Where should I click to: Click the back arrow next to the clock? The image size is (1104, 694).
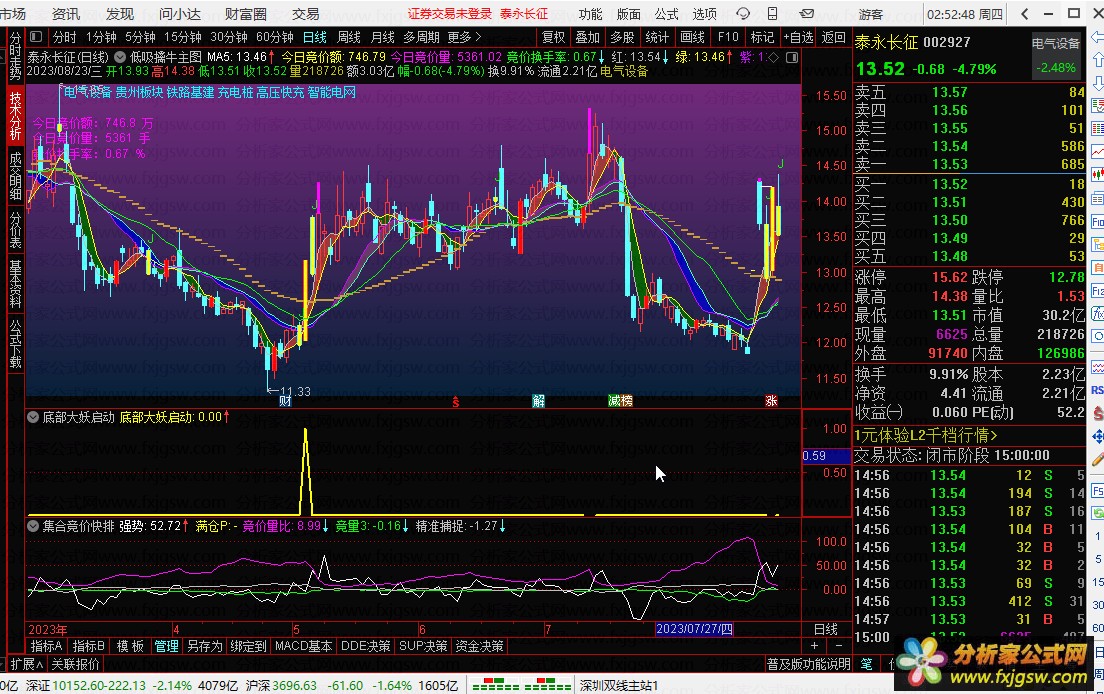point(1024,13)
